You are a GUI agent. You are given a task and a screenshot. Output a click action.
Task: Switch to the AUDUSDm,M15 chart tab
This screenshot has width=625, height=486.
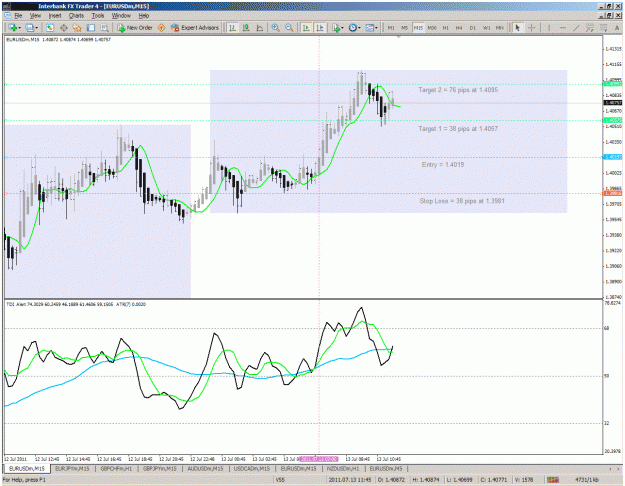pyautogui.click(x=205, y=468)
